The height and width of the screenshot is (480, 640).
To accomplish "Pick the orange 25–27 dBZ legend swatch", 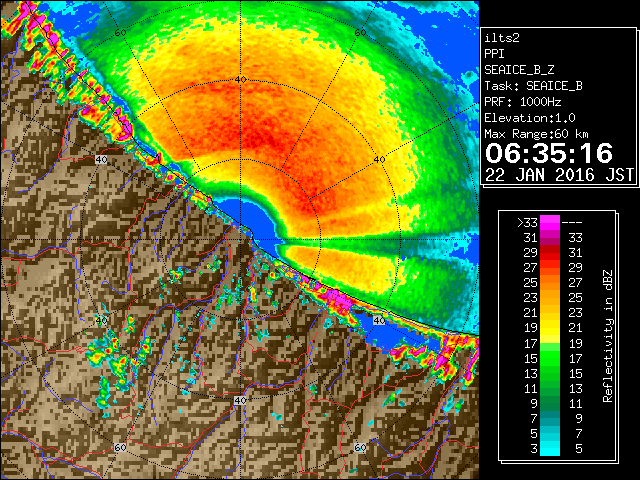I will click(x=550, y=282).
